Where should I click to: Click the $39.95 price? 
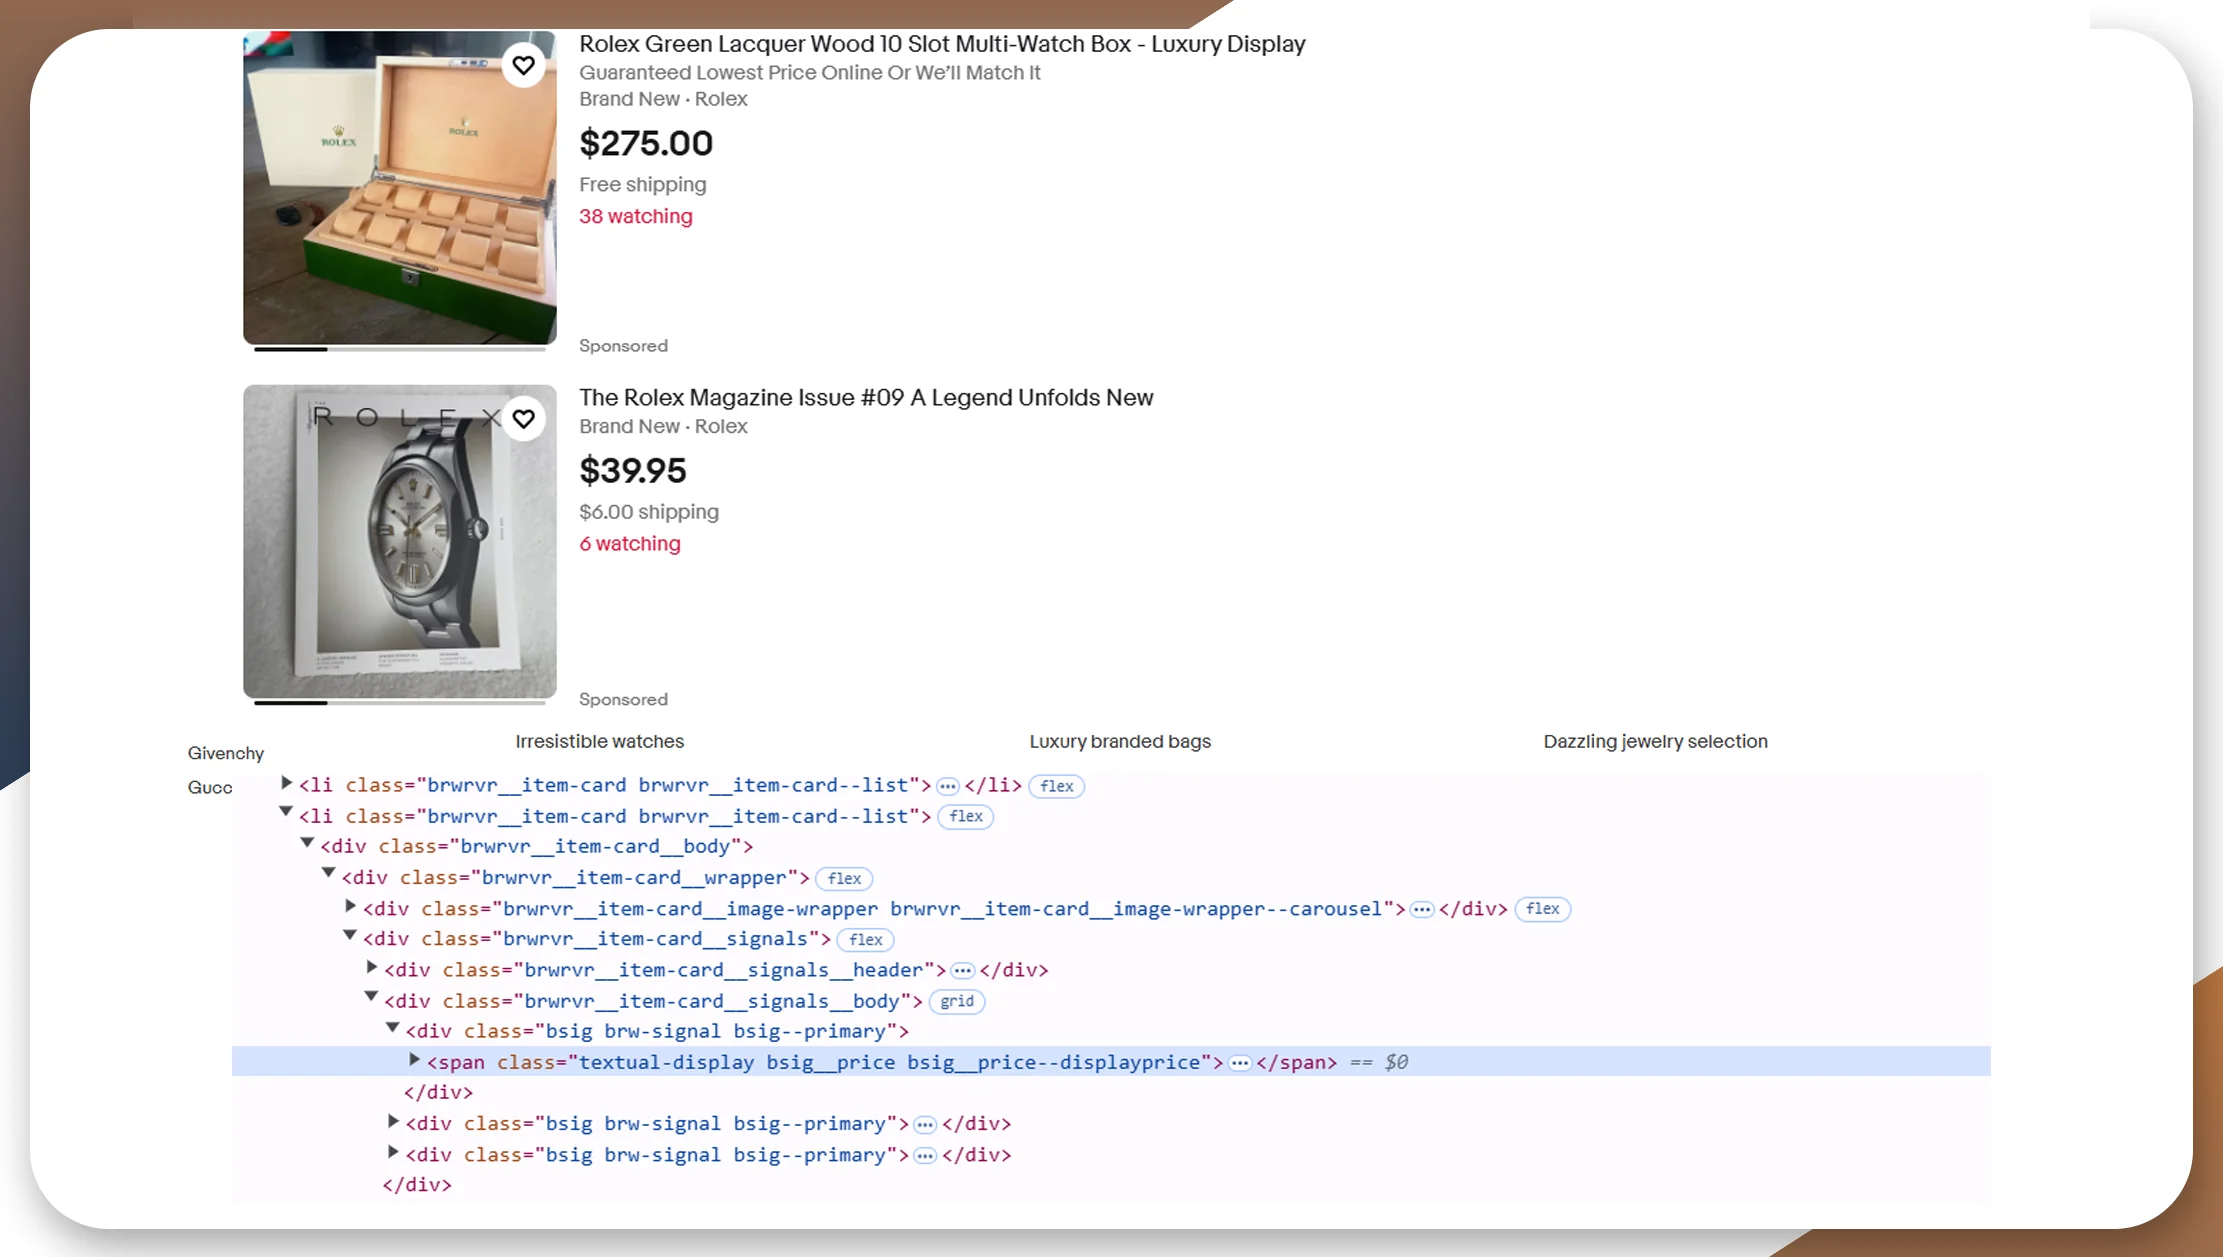[x=633, y=471]
